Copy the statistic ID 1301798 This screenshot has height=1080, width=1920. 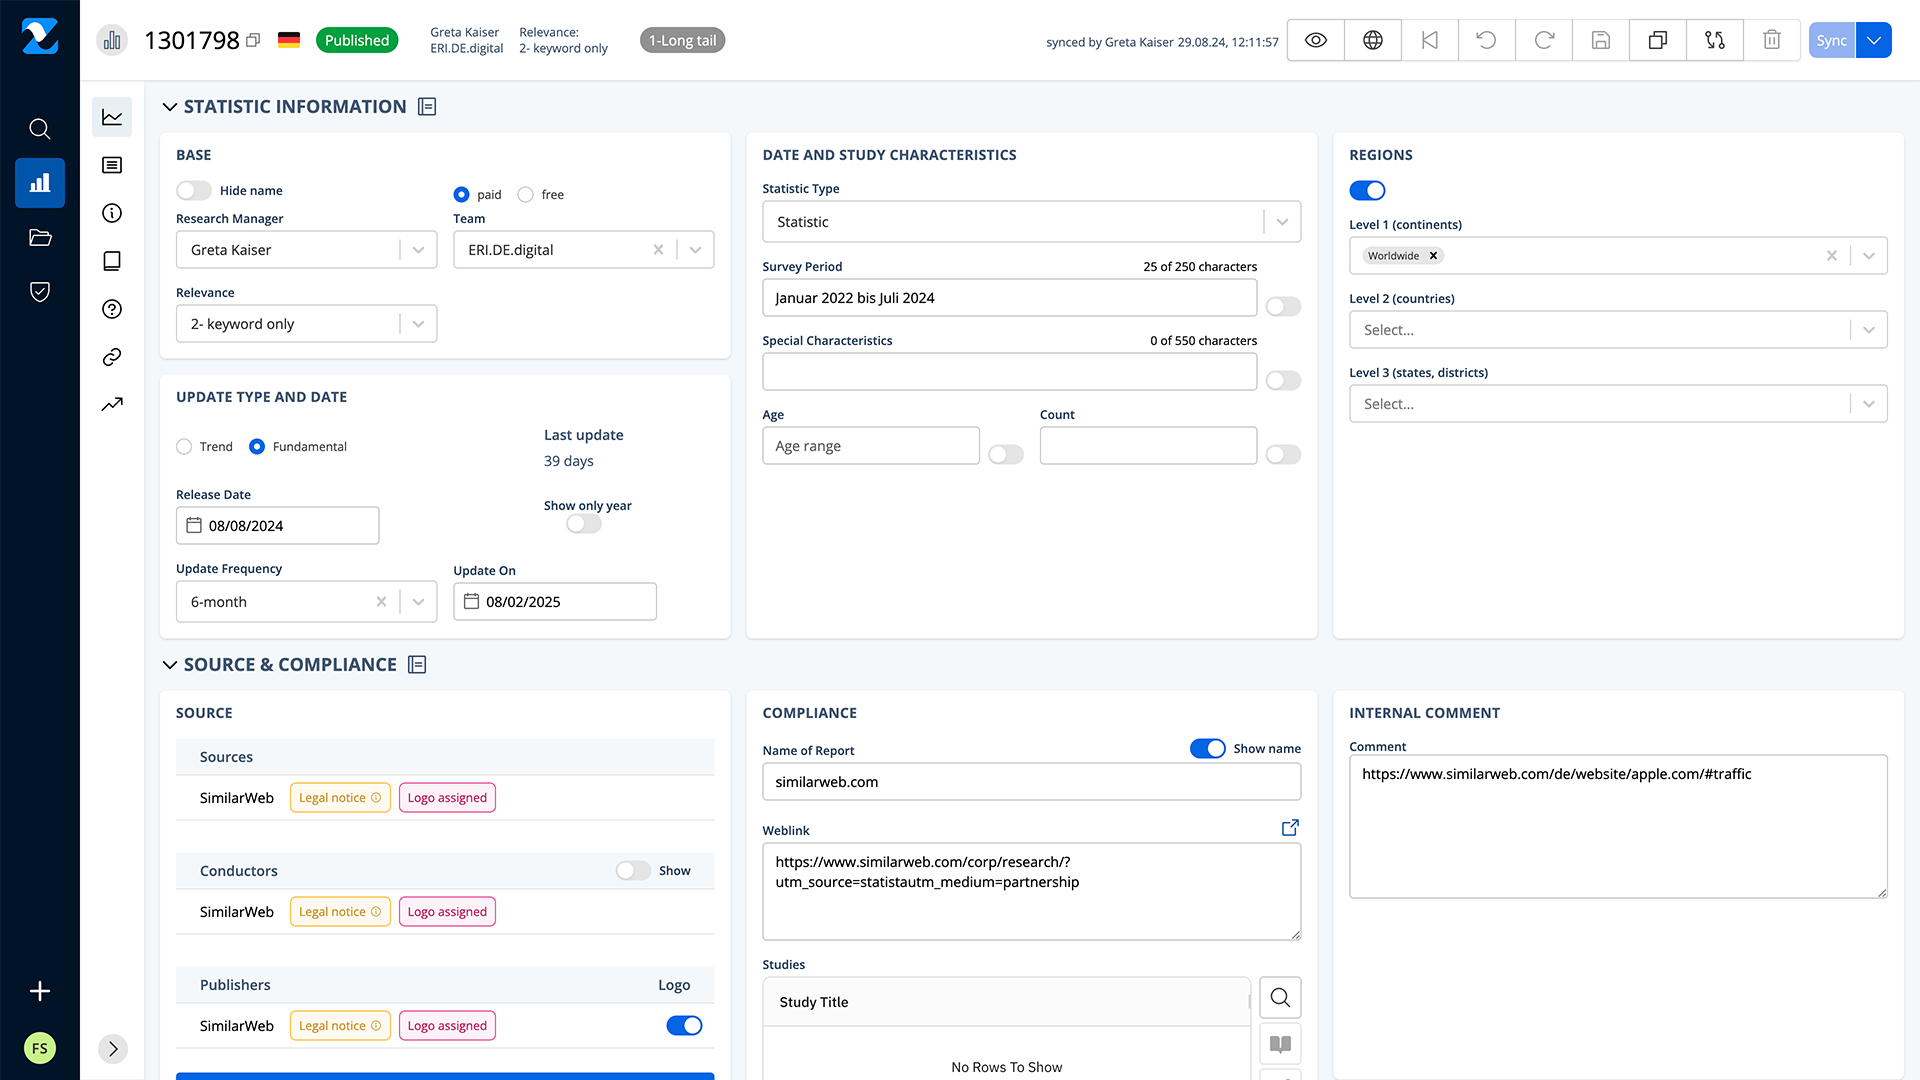point(253,39)
